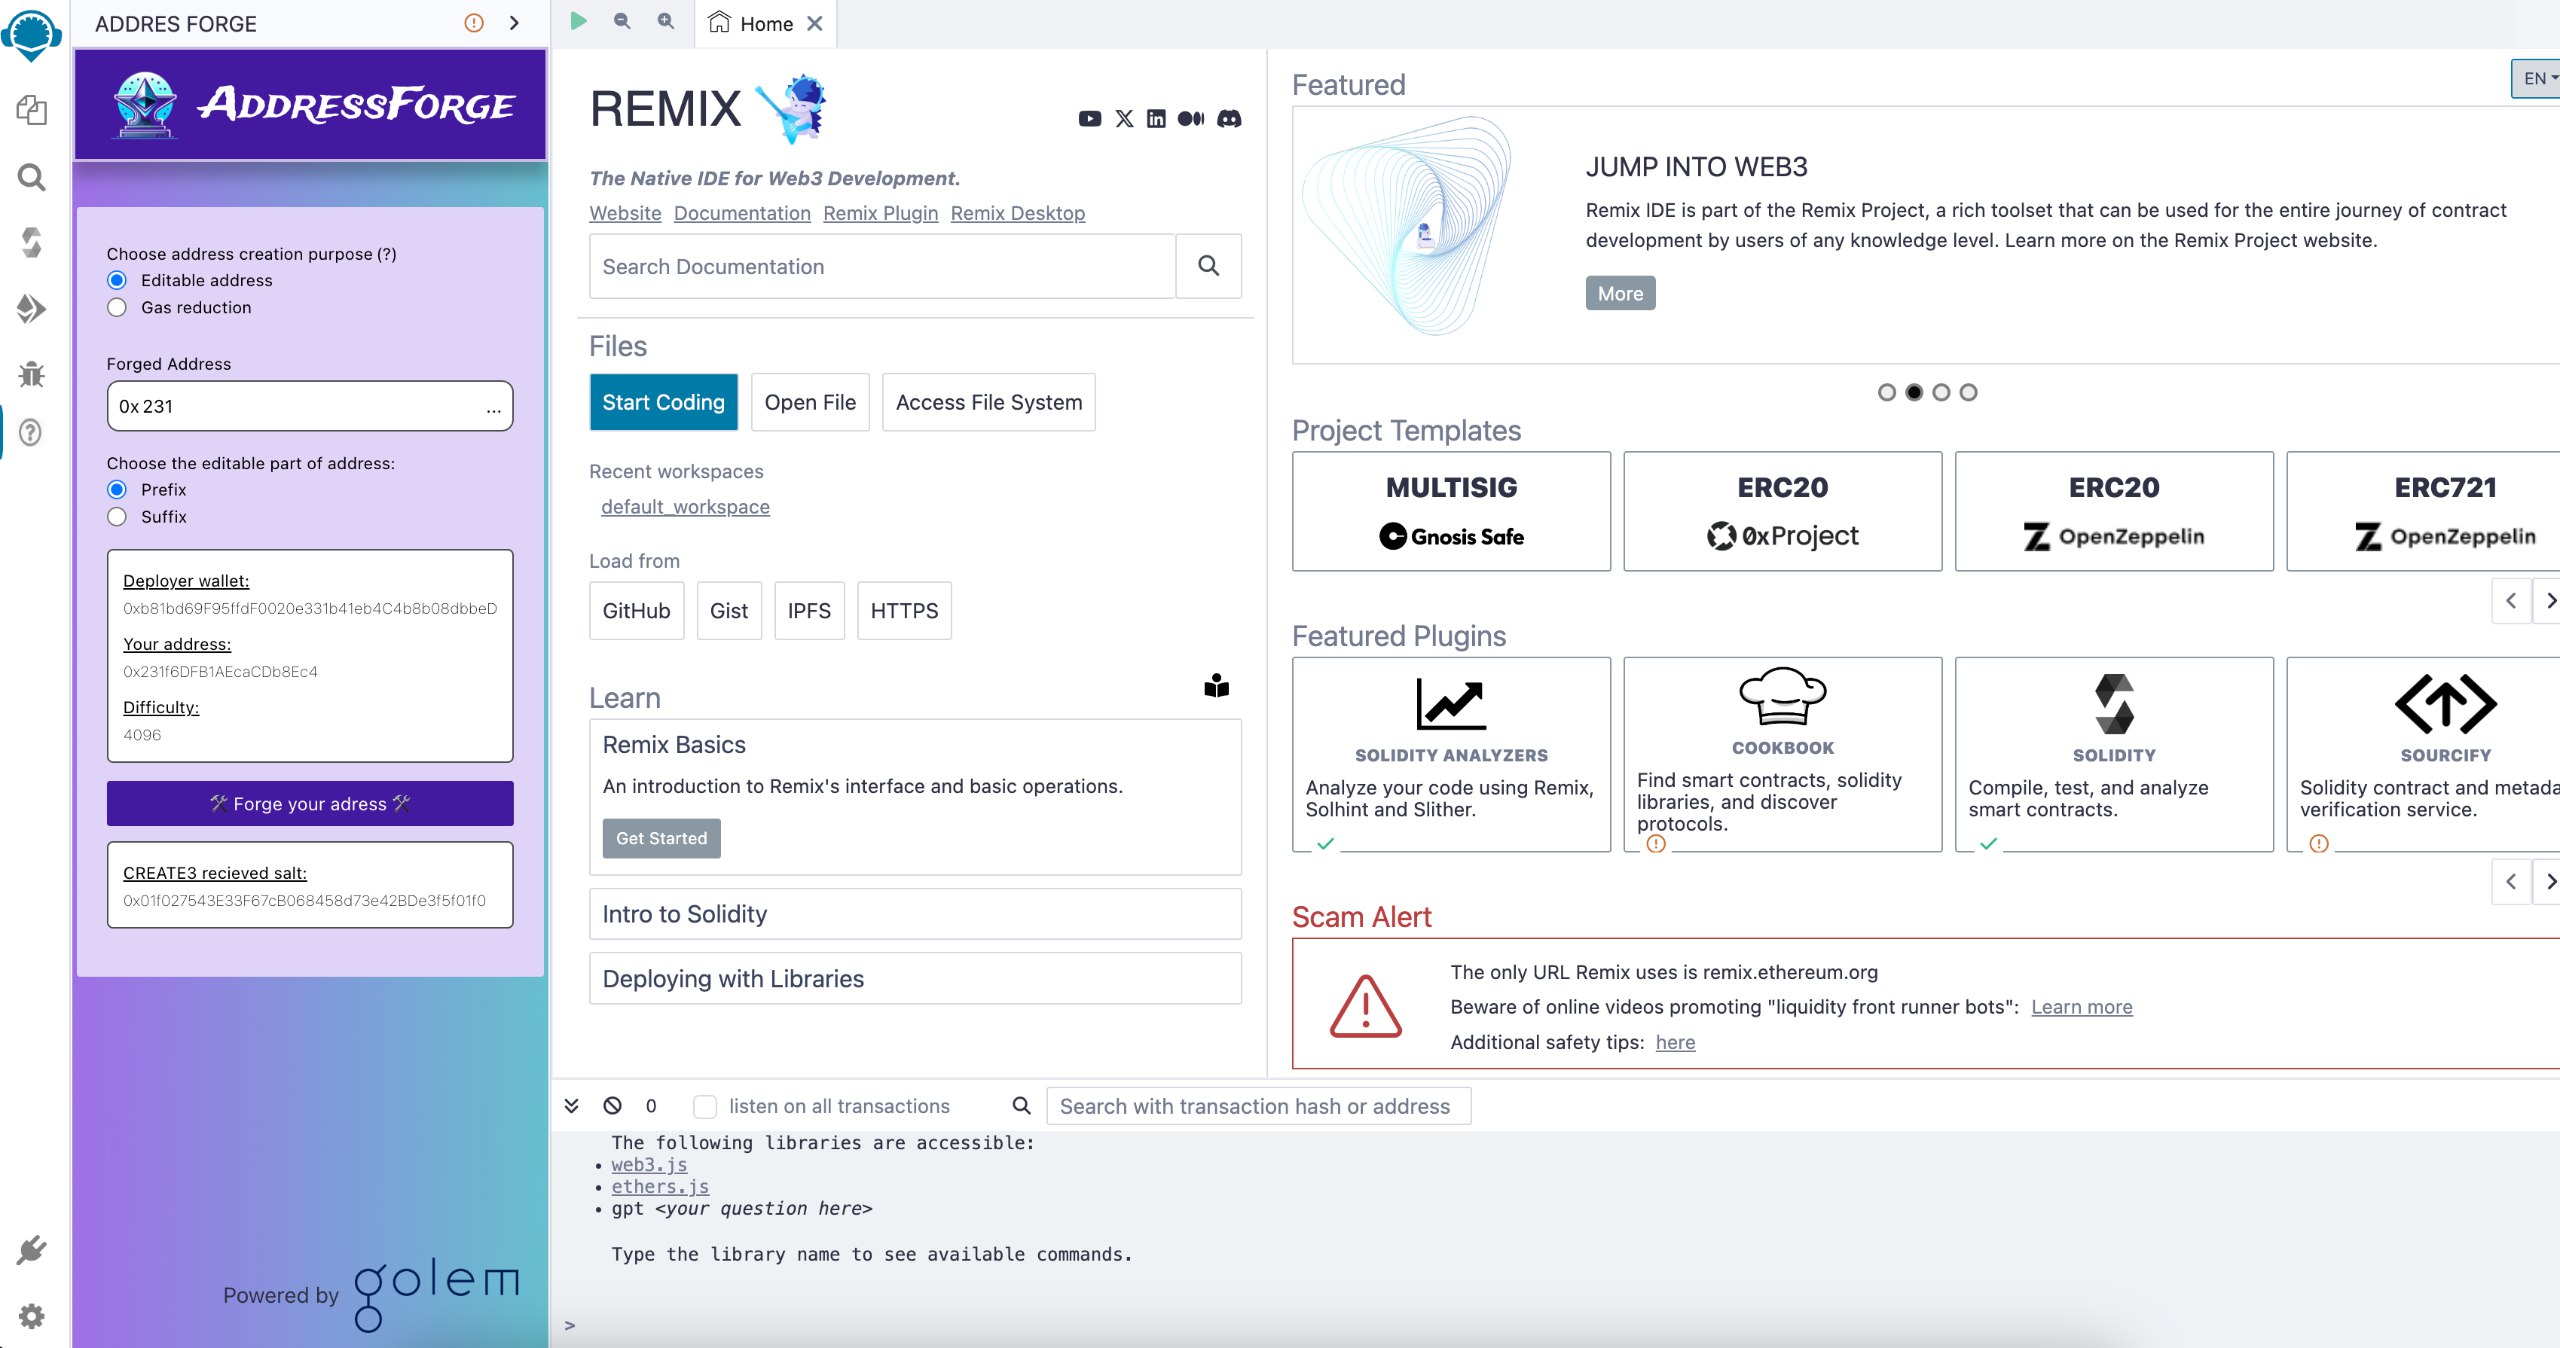
Task: Clear the terminal with the ban icon
Action: pyautogui.click(x=612, y=1106)
